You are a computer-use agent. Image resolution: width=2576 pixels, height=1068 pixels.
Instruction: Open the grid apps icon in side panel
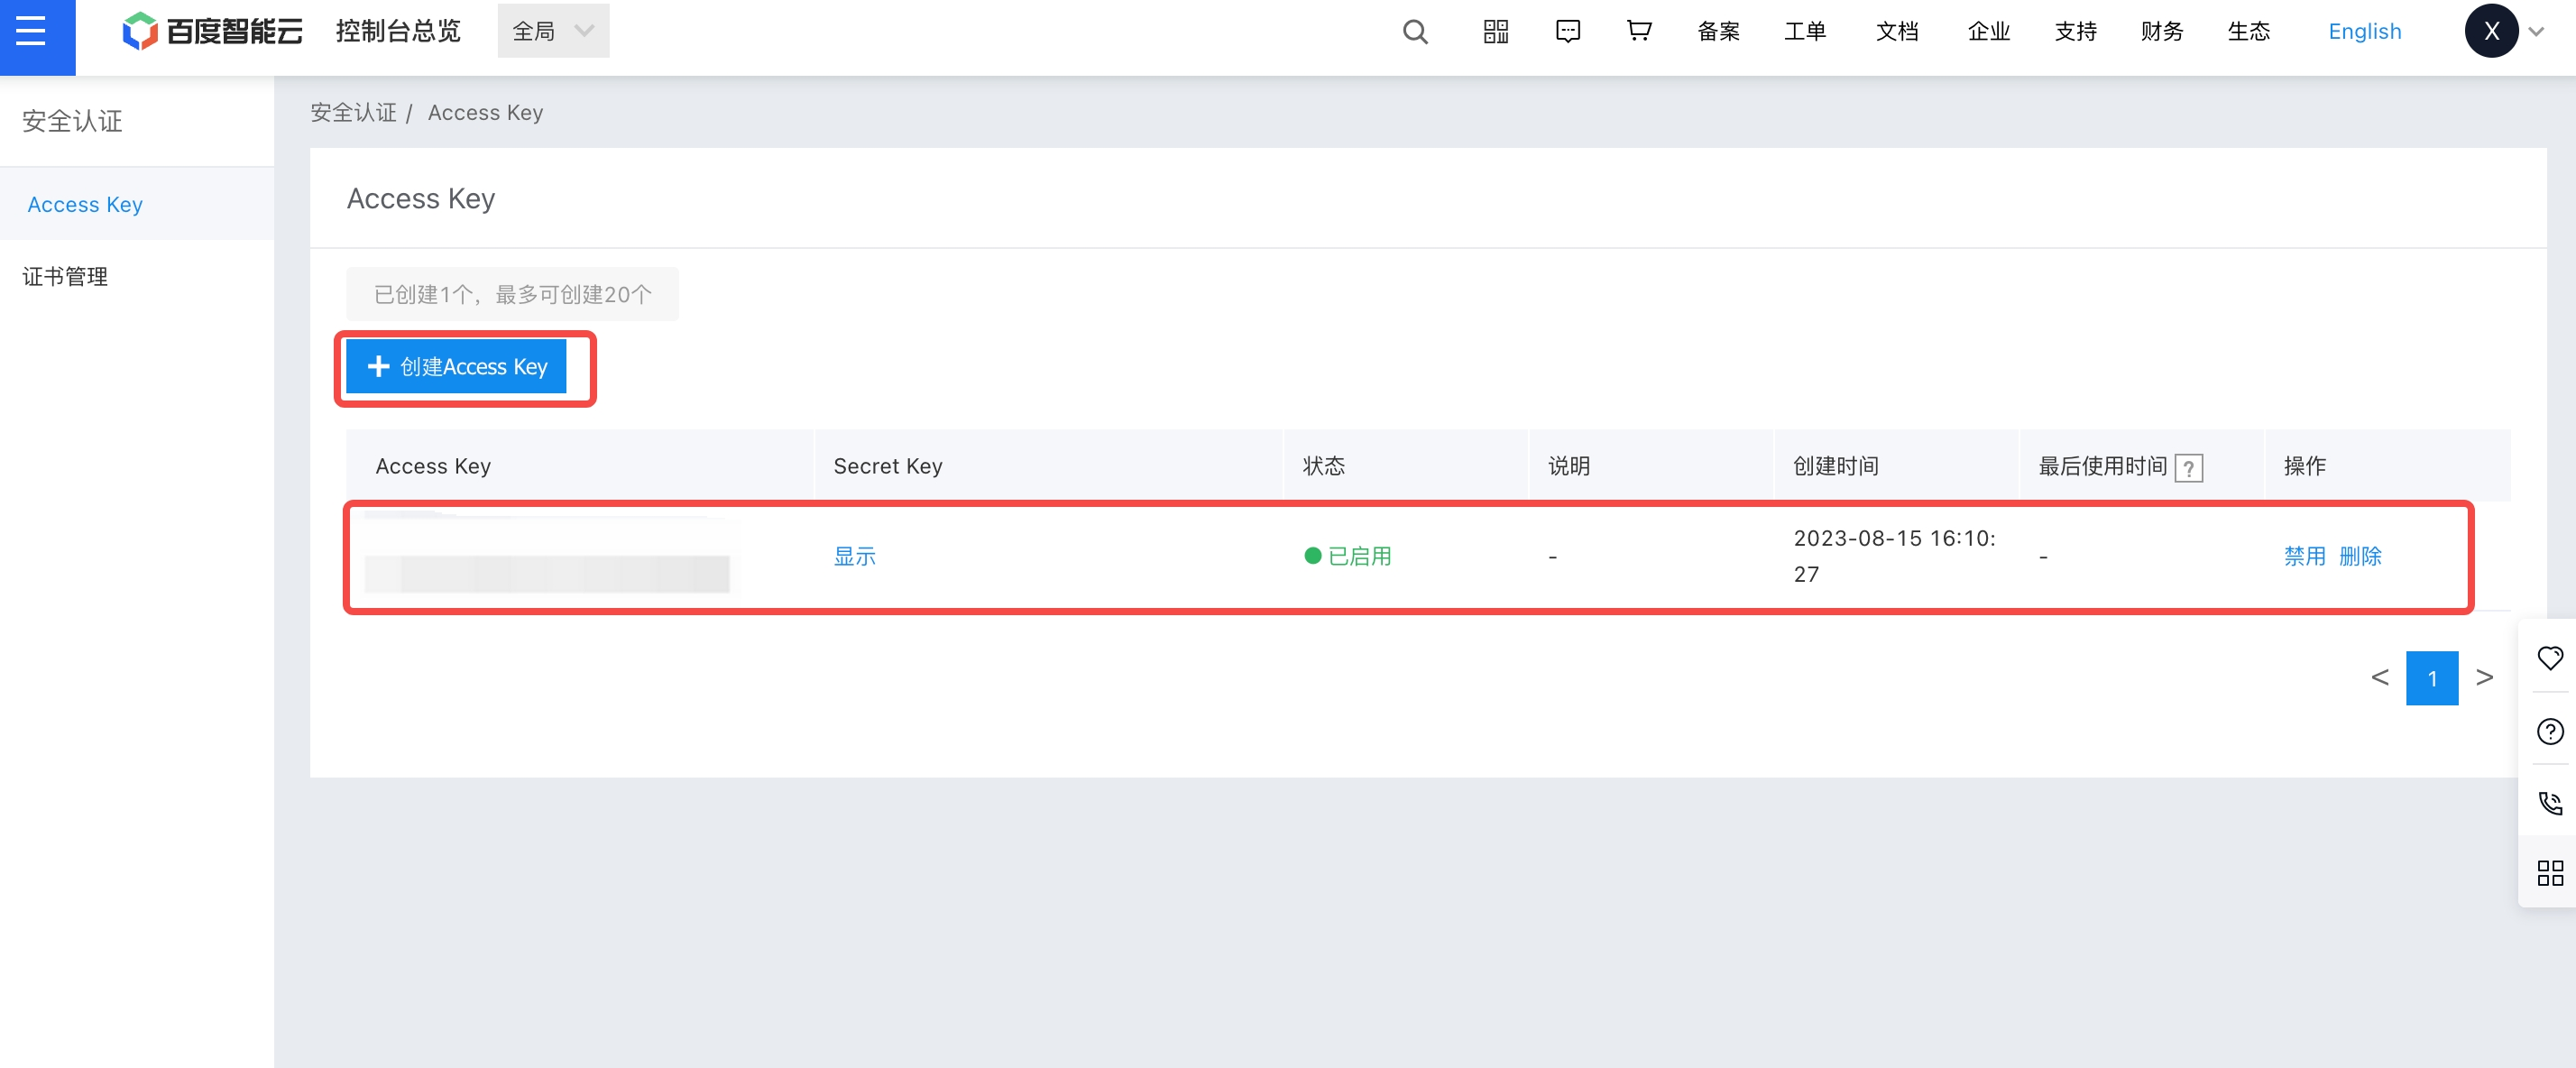point(2549,873)
